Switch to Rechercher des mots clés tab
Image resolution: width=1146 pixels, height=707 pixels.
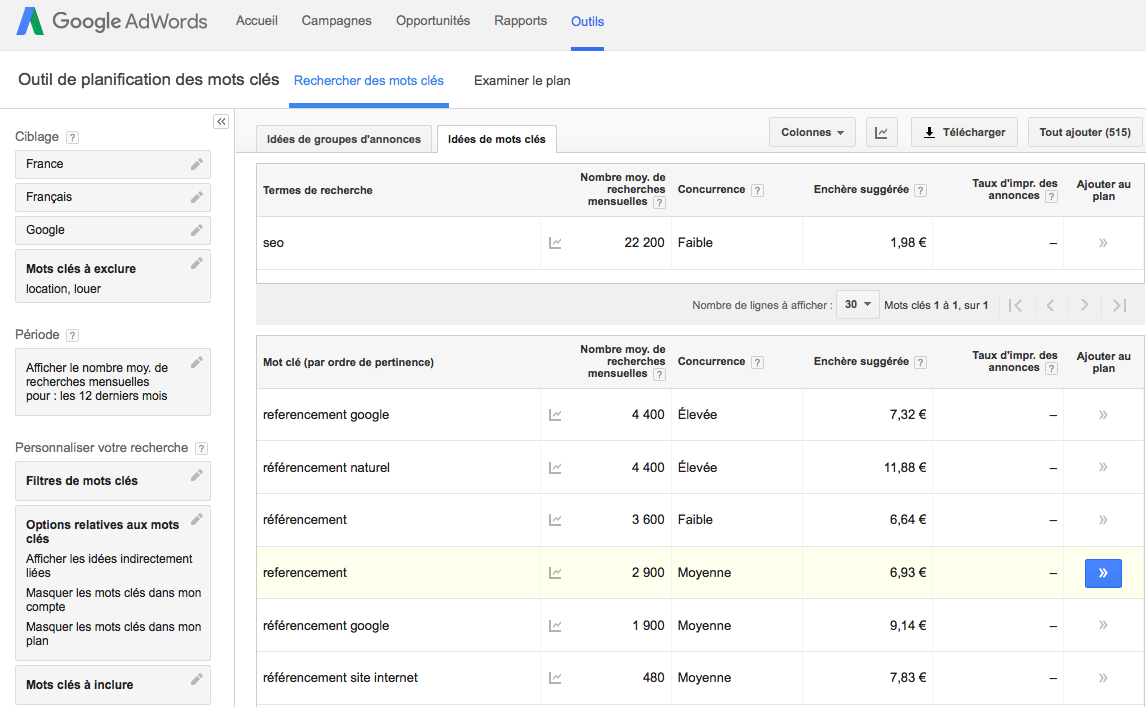click(368, 80)
